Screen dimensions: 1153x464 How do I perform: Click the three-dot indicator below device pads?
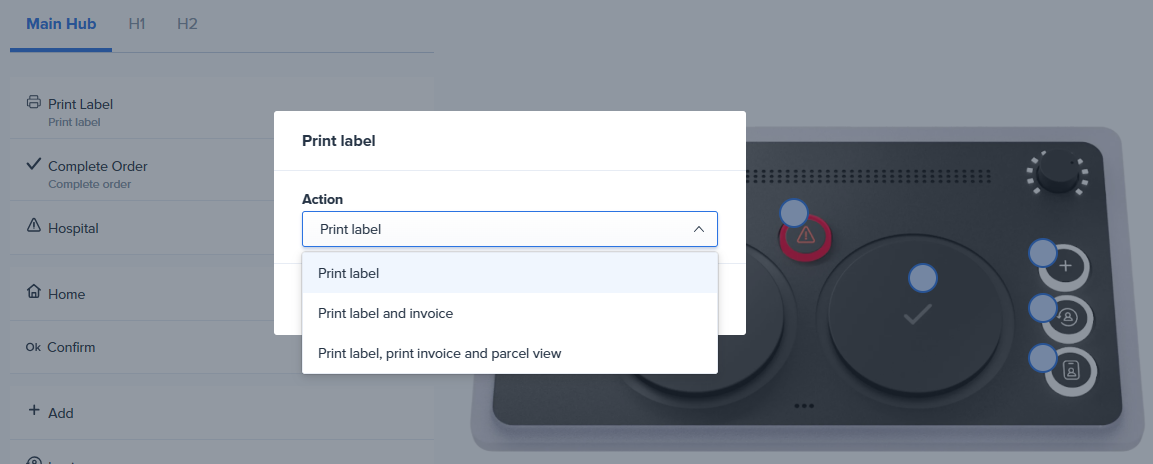click(804, 406)
